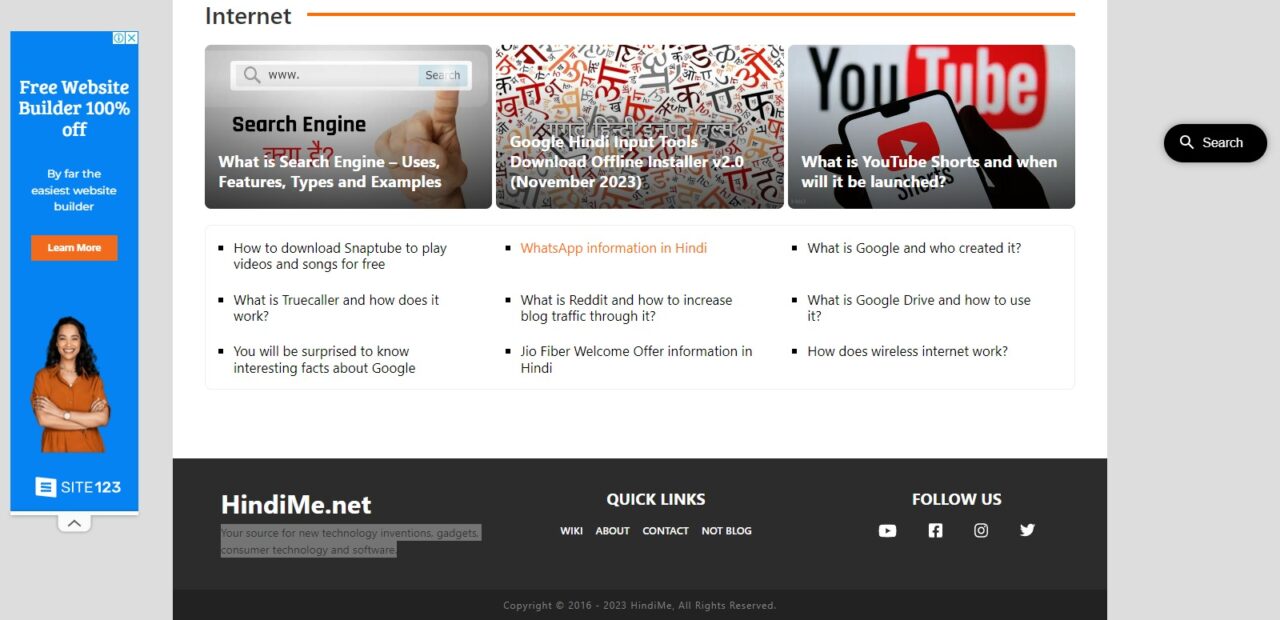Click the floating Search button
Image resolution: width=1280 pixels, height=620 pixels.
click(x=1215, y=143)
